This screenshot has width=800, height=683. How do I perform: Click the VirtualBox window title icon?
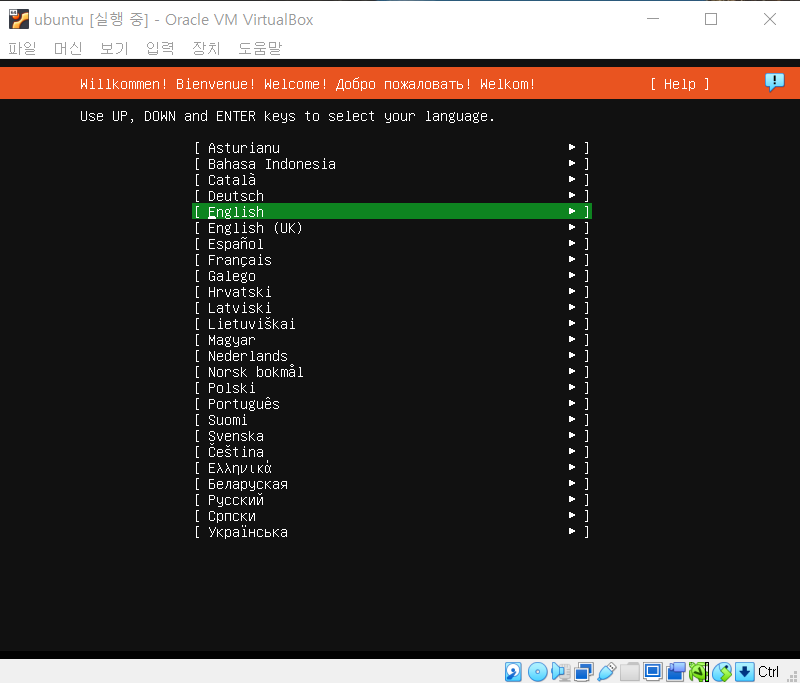tap(19, 19)
